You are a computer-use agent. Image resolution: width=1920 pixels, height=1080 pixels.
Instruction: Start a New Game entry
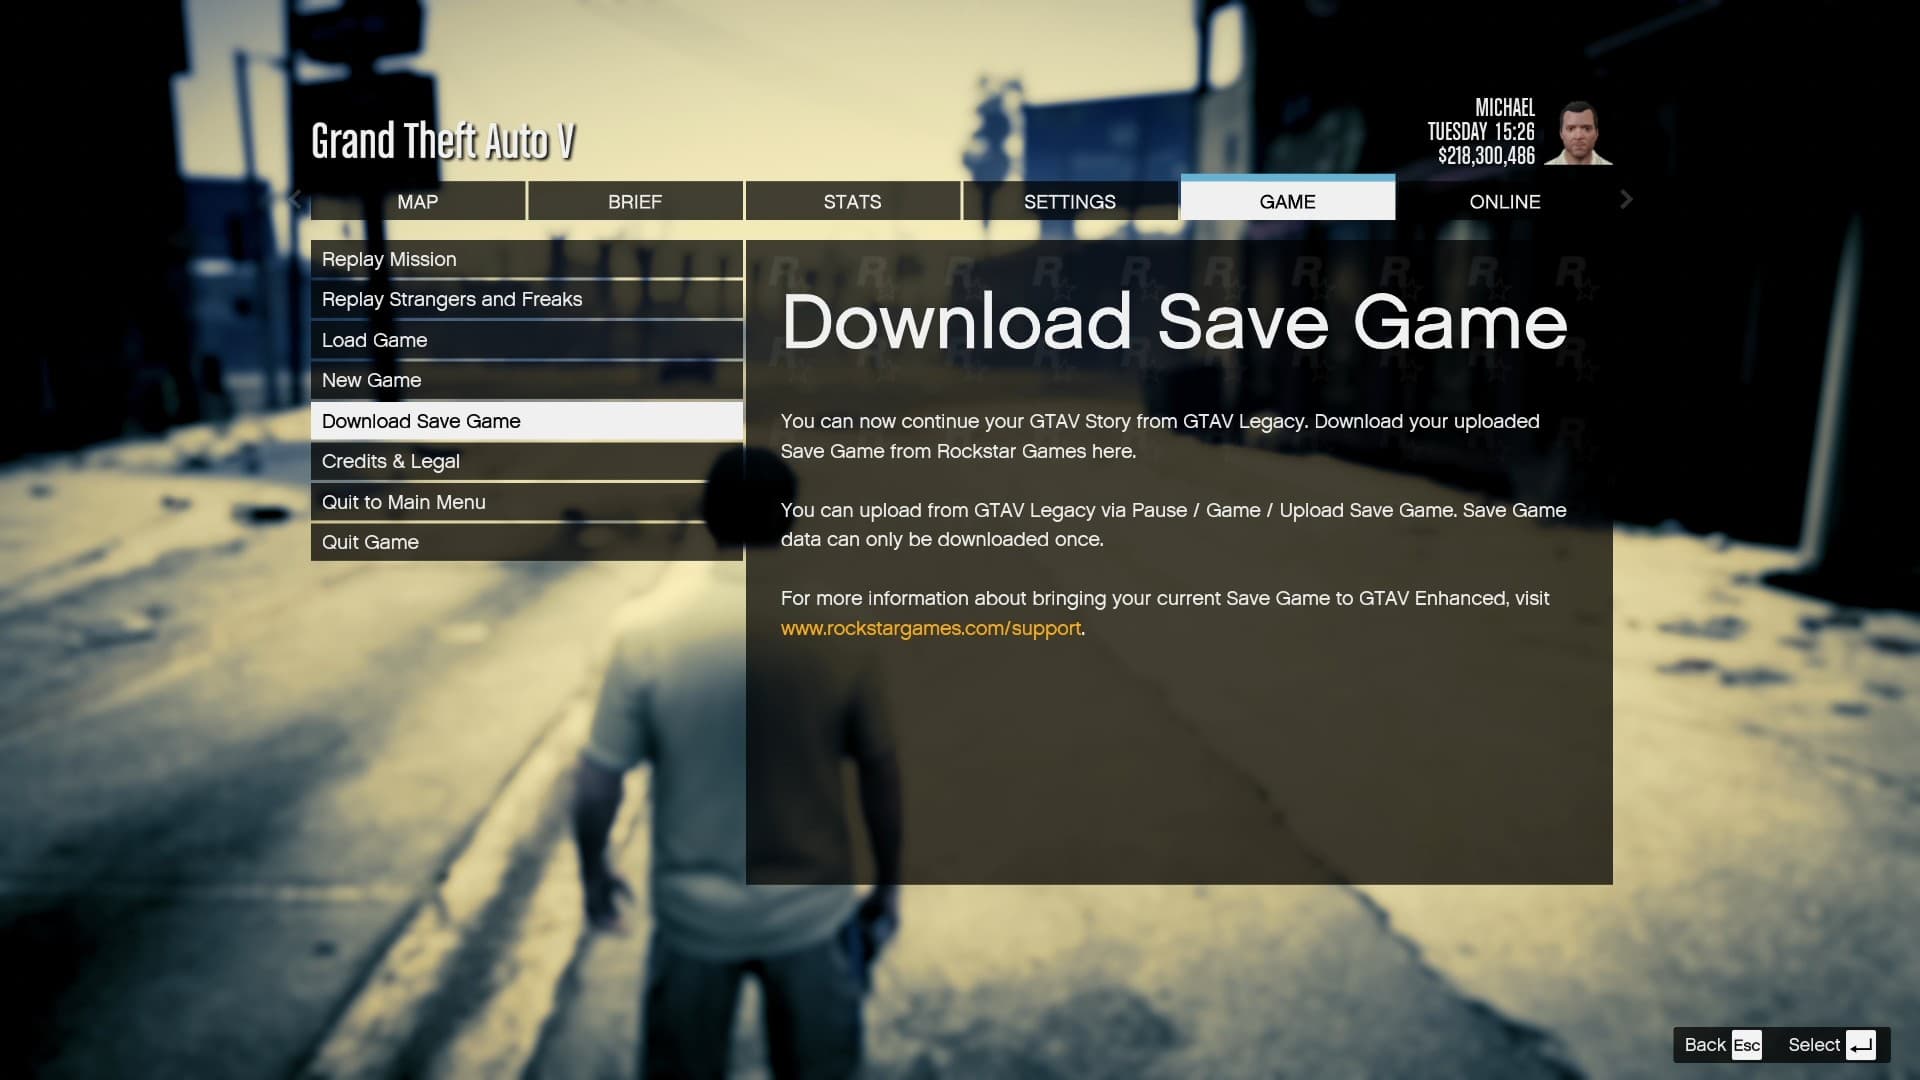pos(526,380)
